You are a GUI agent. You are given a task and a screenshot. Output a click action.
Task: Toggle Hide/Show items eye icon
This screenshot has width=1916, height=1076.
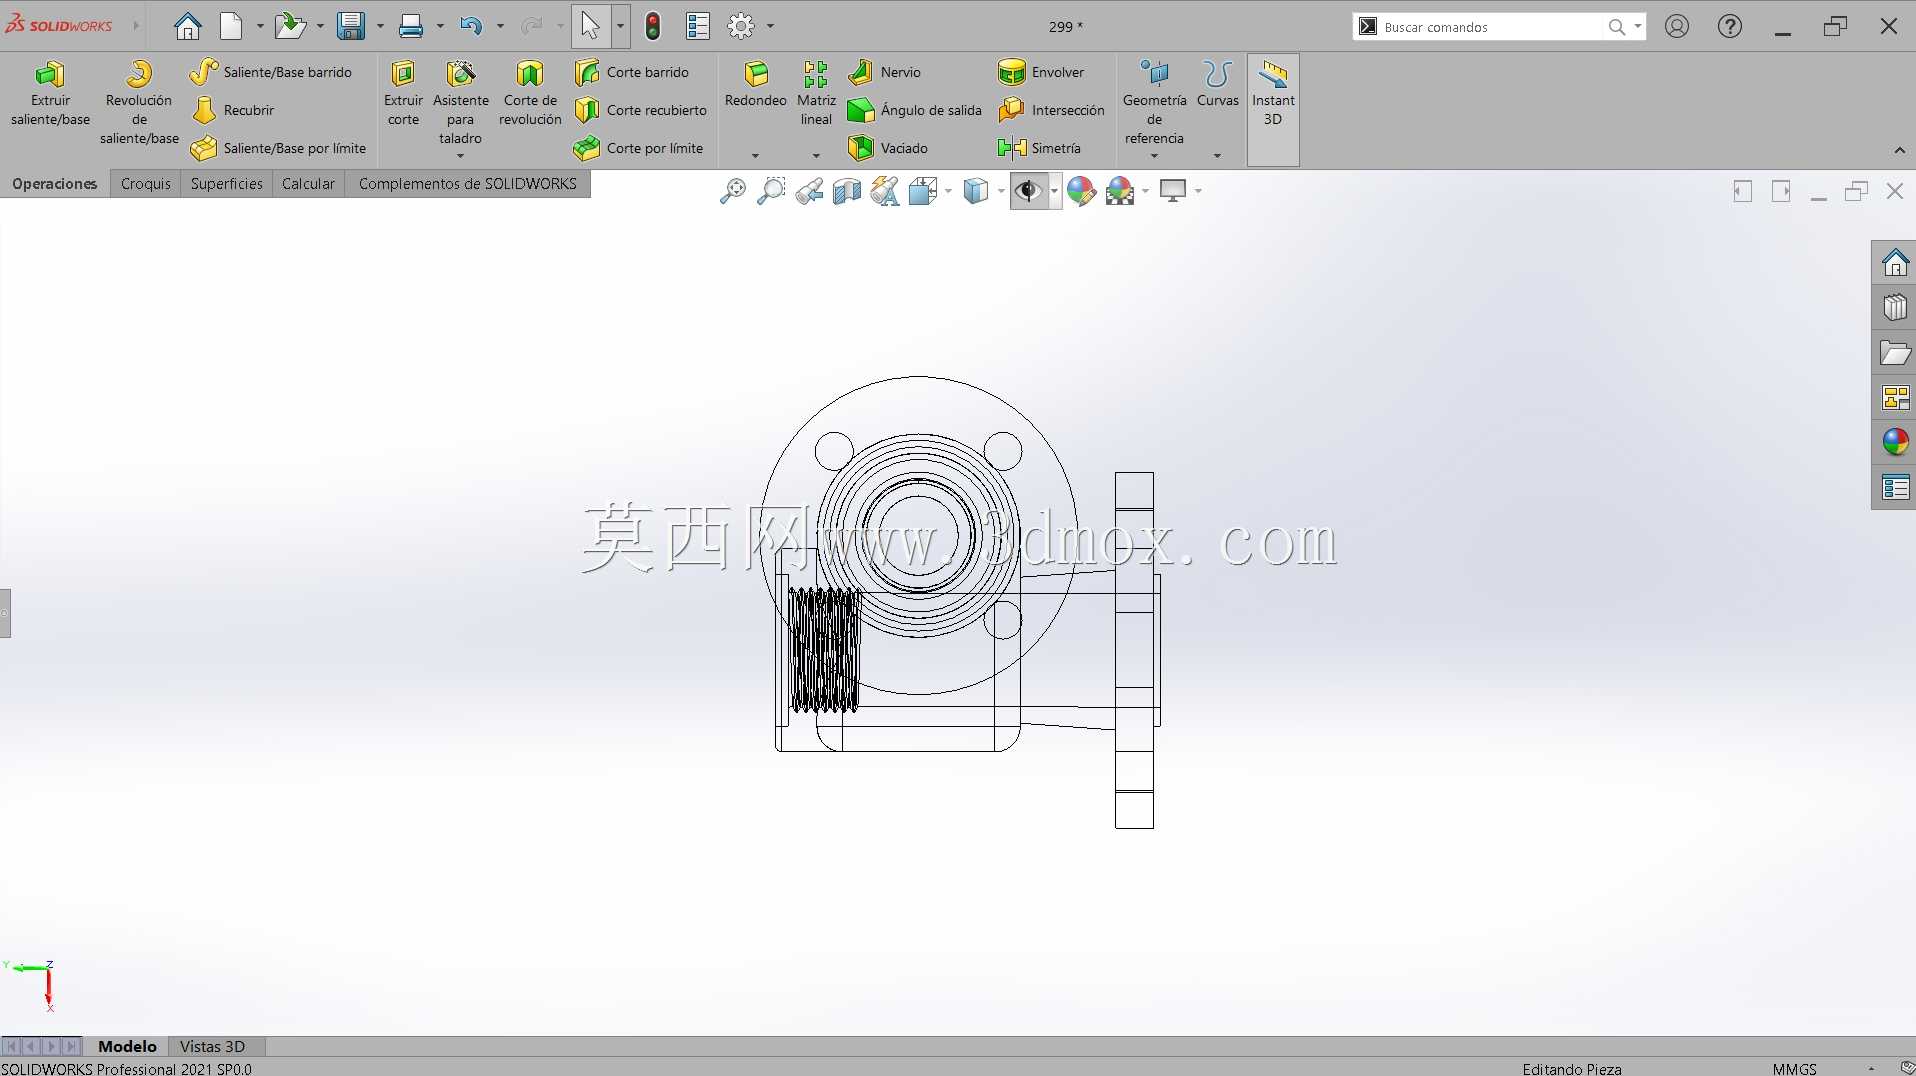pos(1028,191)
